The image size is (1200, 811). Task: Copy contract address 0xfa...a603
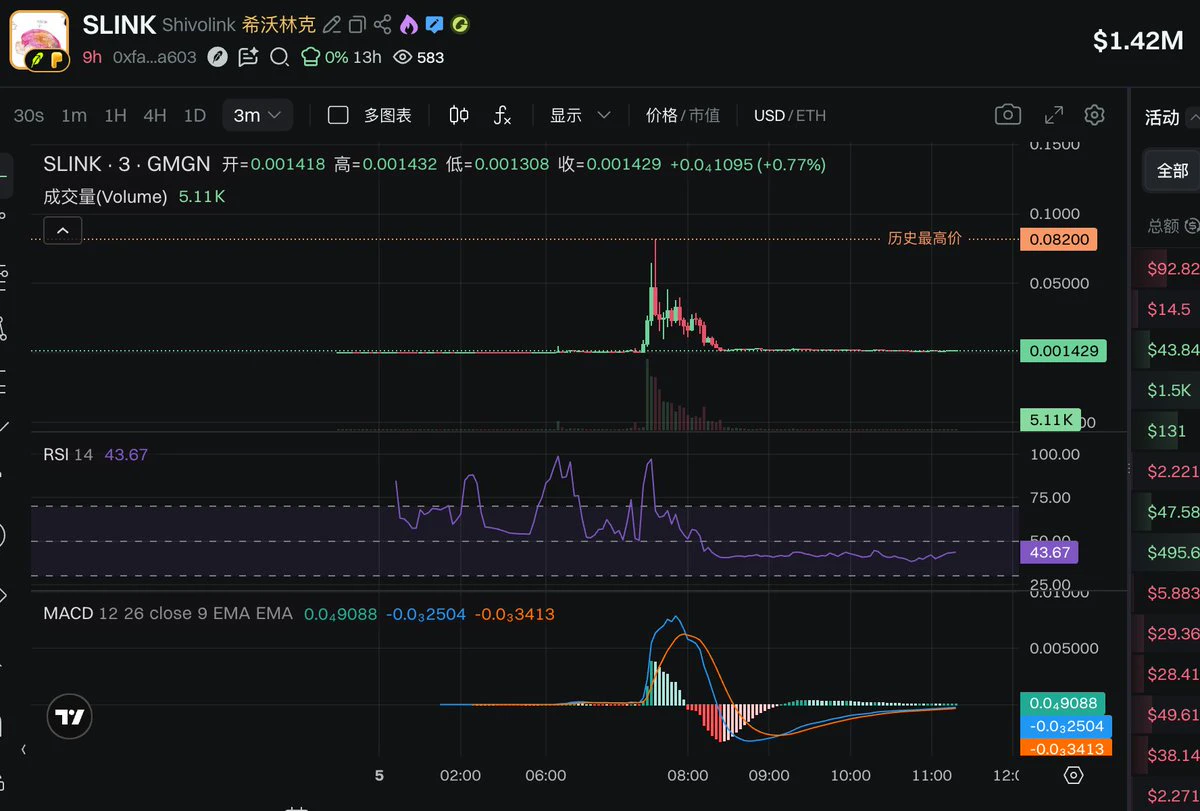[154, 57]
